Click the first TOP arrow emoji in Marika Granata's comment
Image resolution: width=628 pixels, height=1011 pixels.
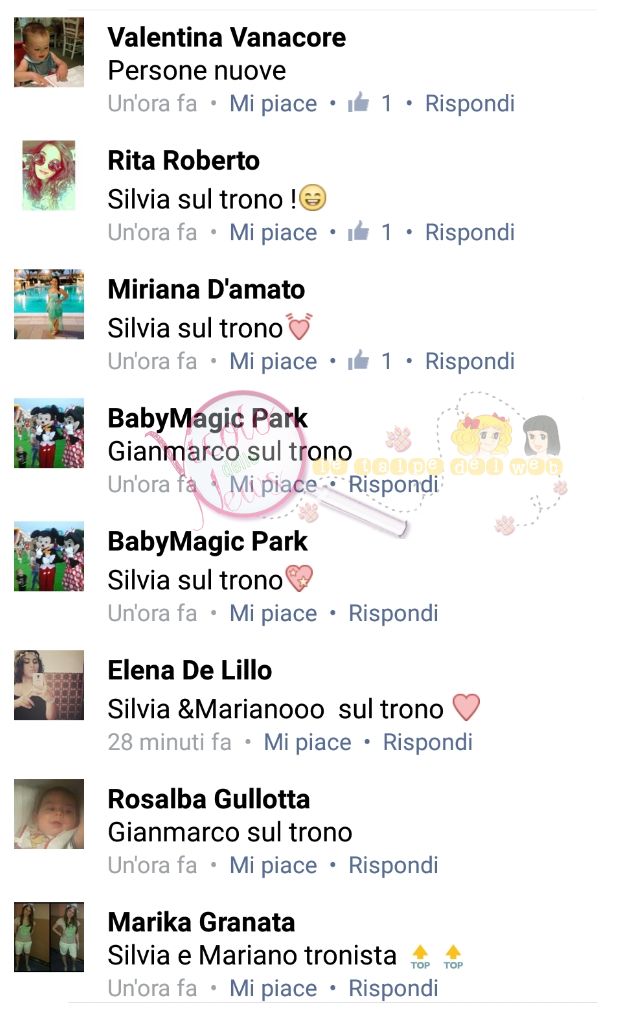[420, 957]
